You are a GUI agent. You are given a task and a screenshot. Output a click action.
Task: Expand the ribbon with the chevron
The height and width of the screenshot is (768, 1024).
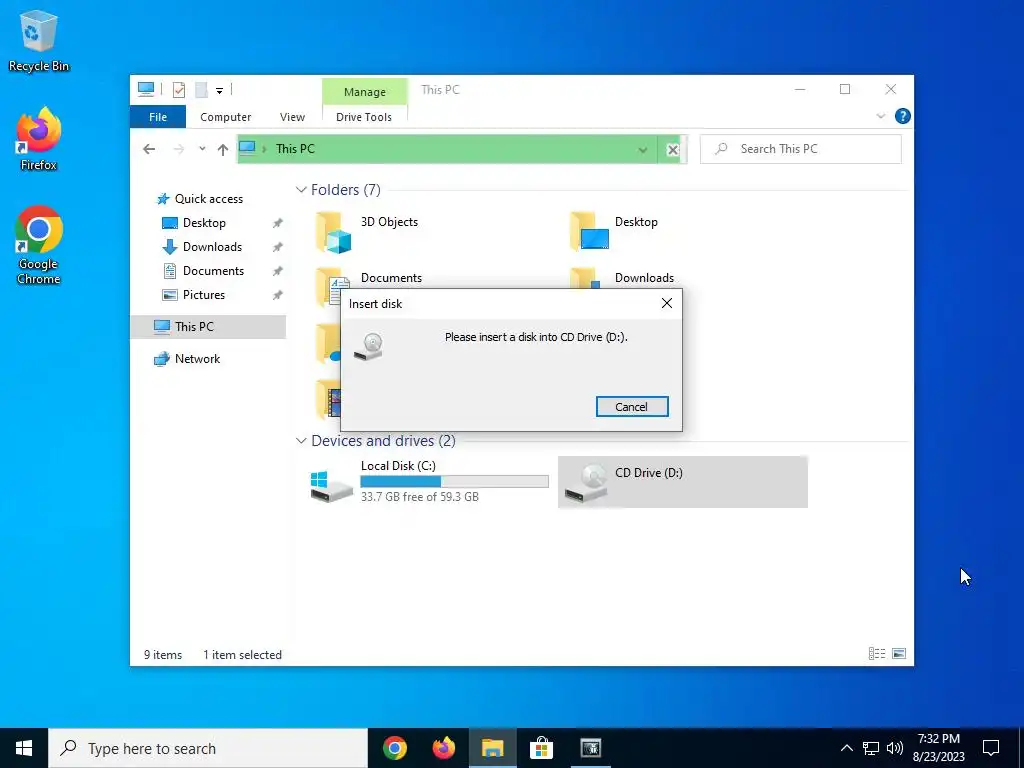(x=880, y=116)
